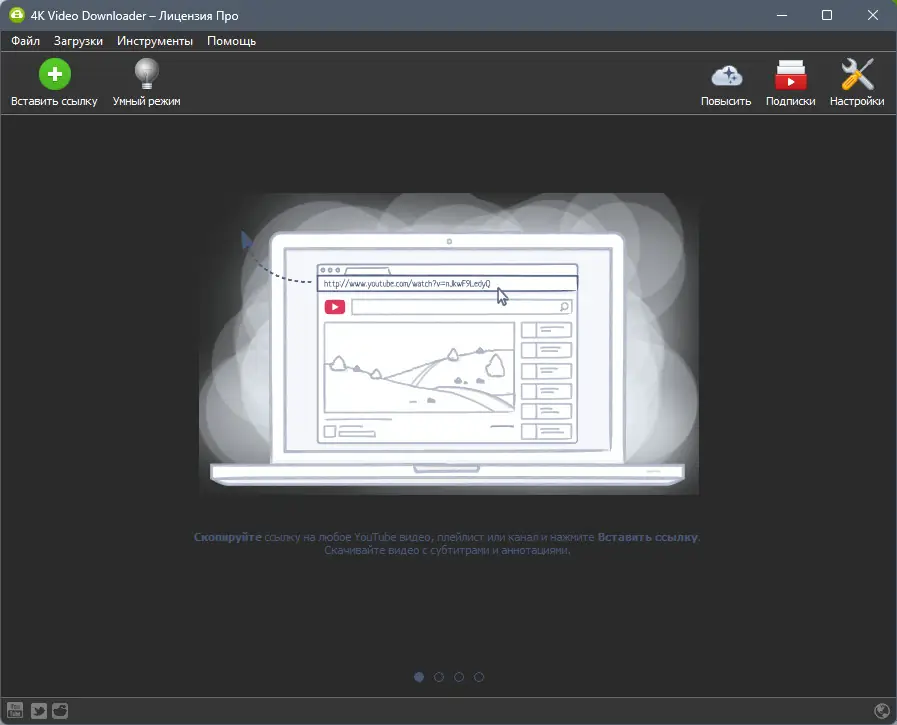Open the Инструменты menu
This screenshot has width=897, height=725.
pos(155,41)
